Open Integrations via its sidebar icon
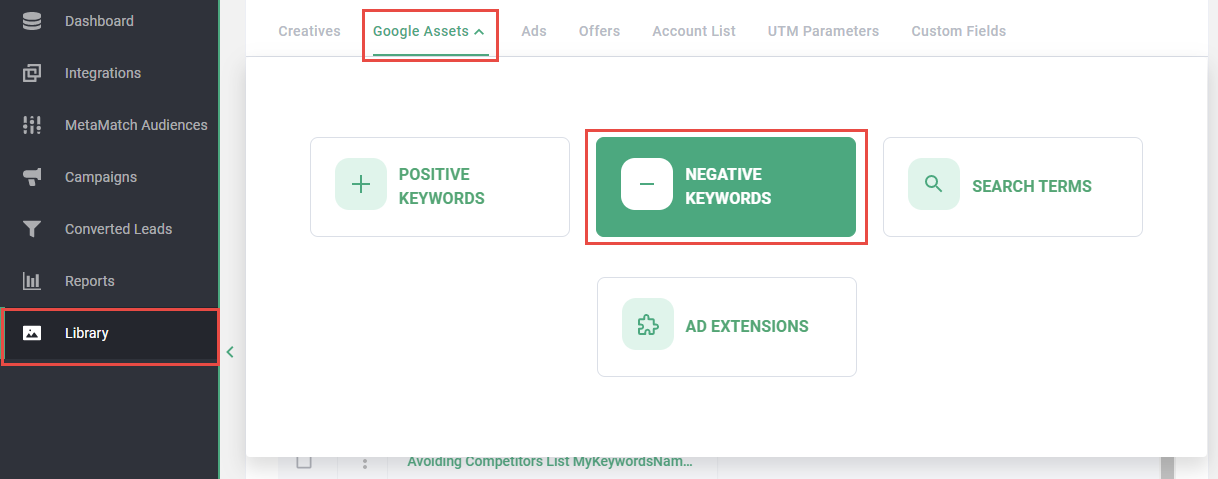Viewport: 1218px width, 479px height. pyautogui.click(x=32, y=73)
